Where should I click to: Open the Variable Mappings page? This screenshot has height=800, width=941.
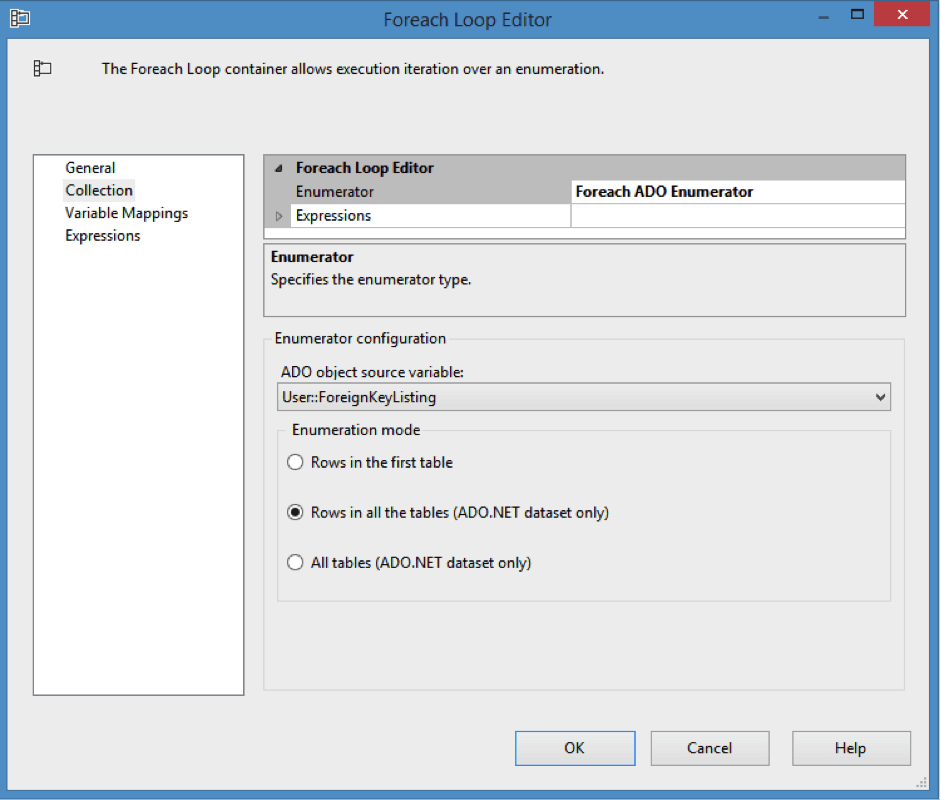(x=127, y=213)
